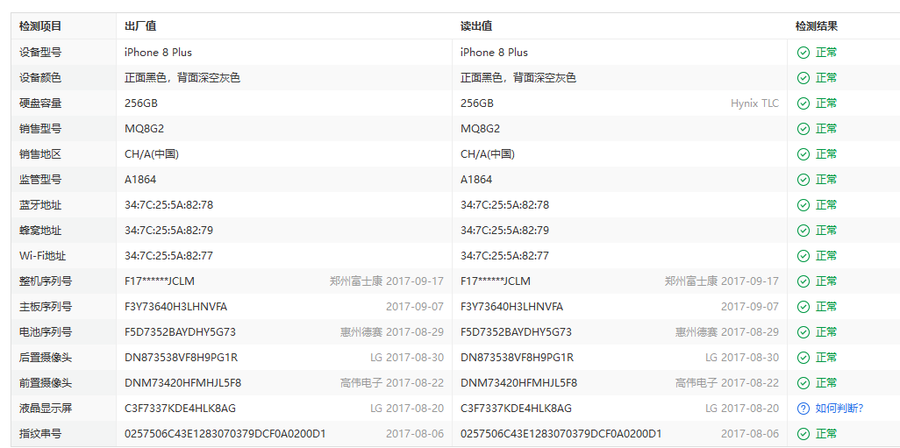The height and width of the screenshot is (448, 900).
Task: Click the factory Wi-Fi address 34:7C:25:5A:82:77
Action: (x=169, y=256)
